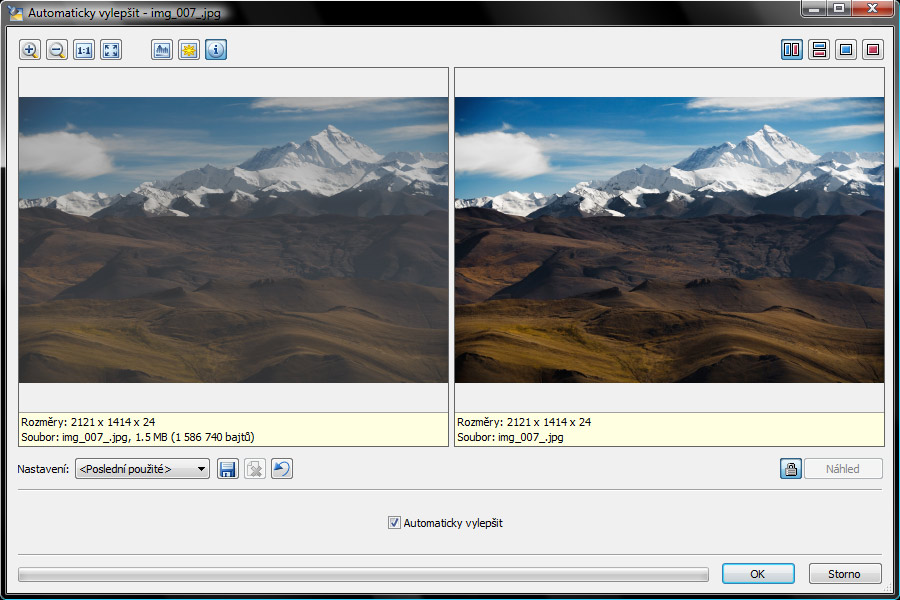900x600 pixels.
Task: Toggle image information icon
Action: tap(216, 50)
